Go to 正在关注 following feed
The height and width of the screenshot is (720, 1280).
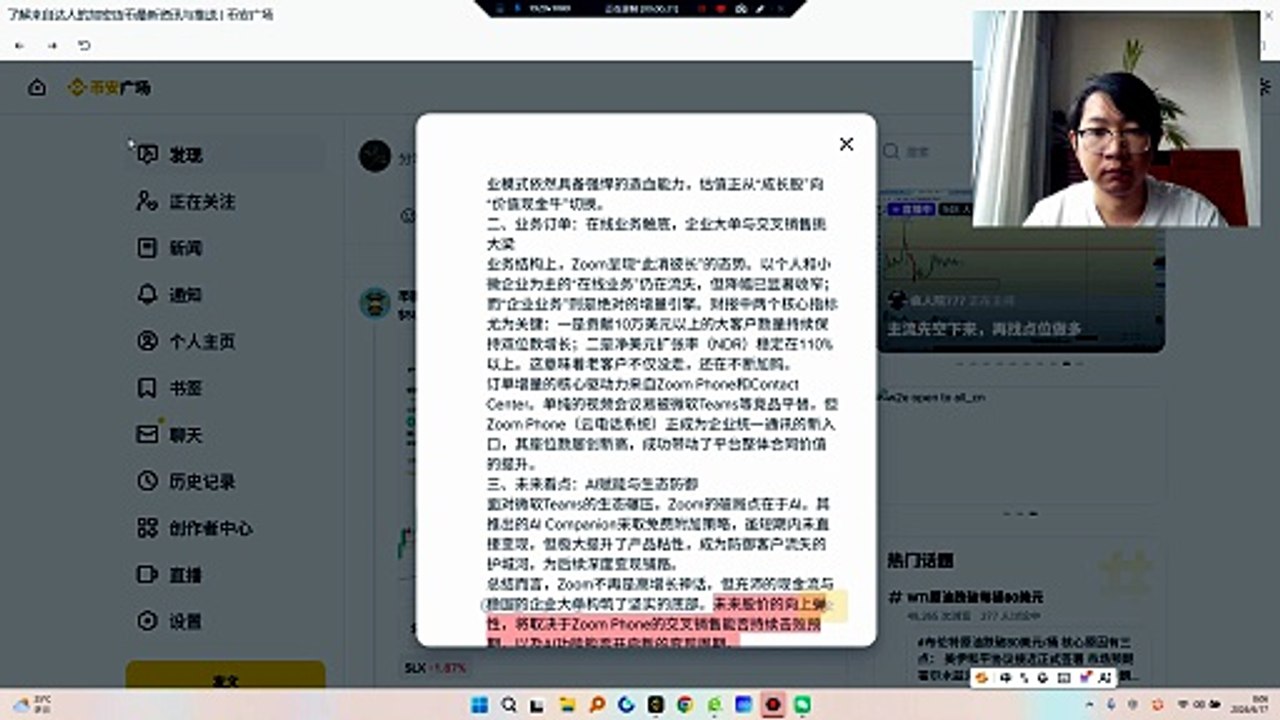coord(225,201)
